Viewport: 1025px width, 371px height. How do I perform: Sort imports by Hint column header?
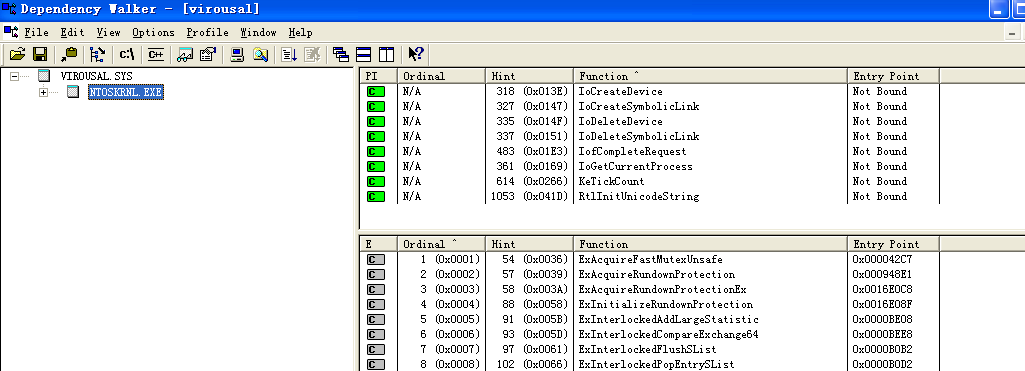coord(529,76)
